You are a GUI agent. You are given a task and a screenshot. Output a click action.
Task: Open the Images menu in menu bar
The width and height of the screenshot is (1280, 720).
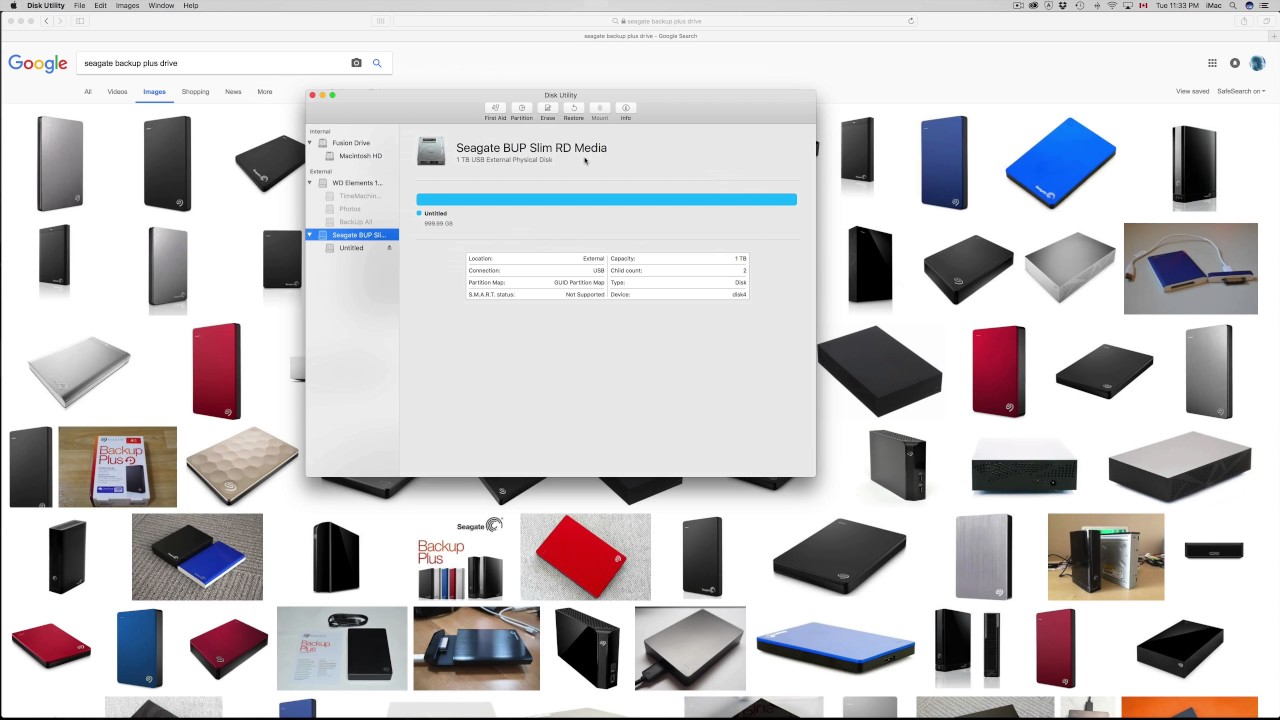(x=127, y=6)
